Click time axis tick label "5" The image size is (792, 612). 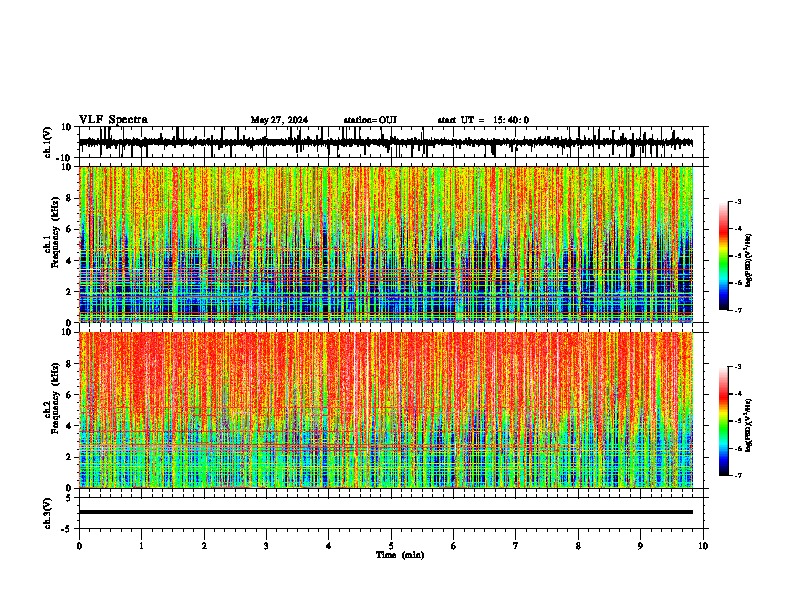[391, 546]
